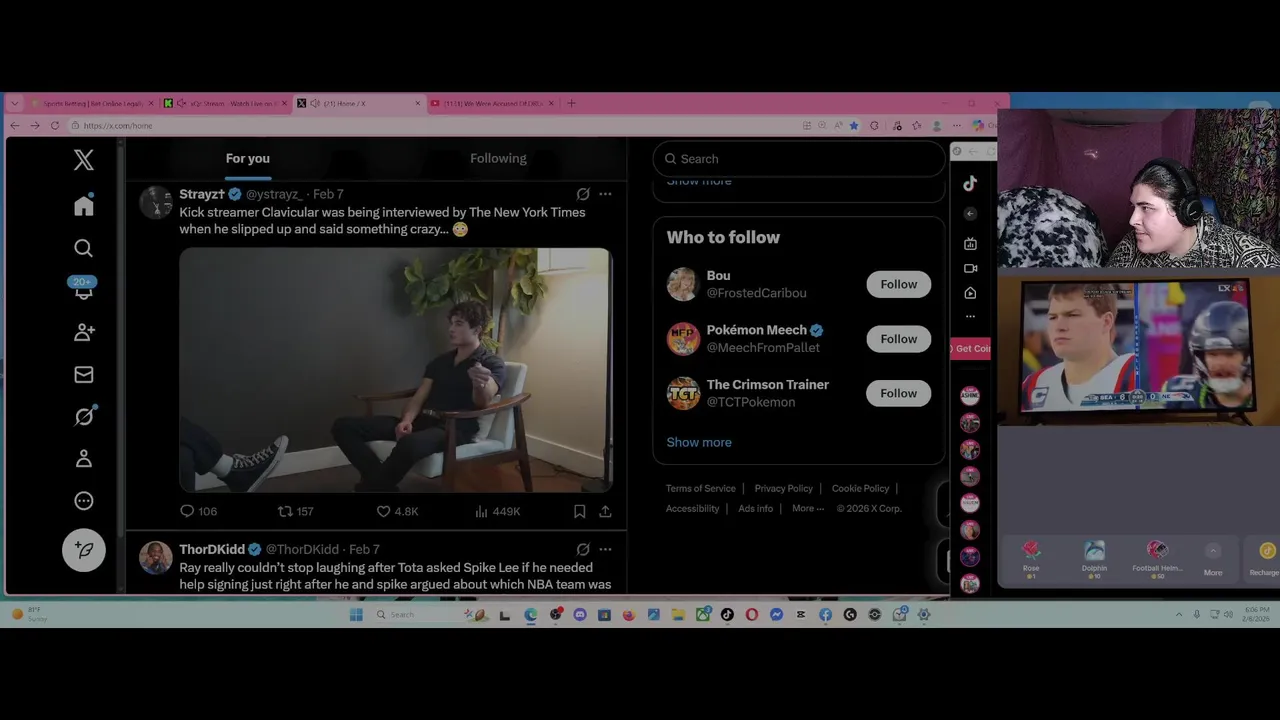Open Cookie Policy link
The height and width of the screenshot is (720, 1280).
coord(860,488)
